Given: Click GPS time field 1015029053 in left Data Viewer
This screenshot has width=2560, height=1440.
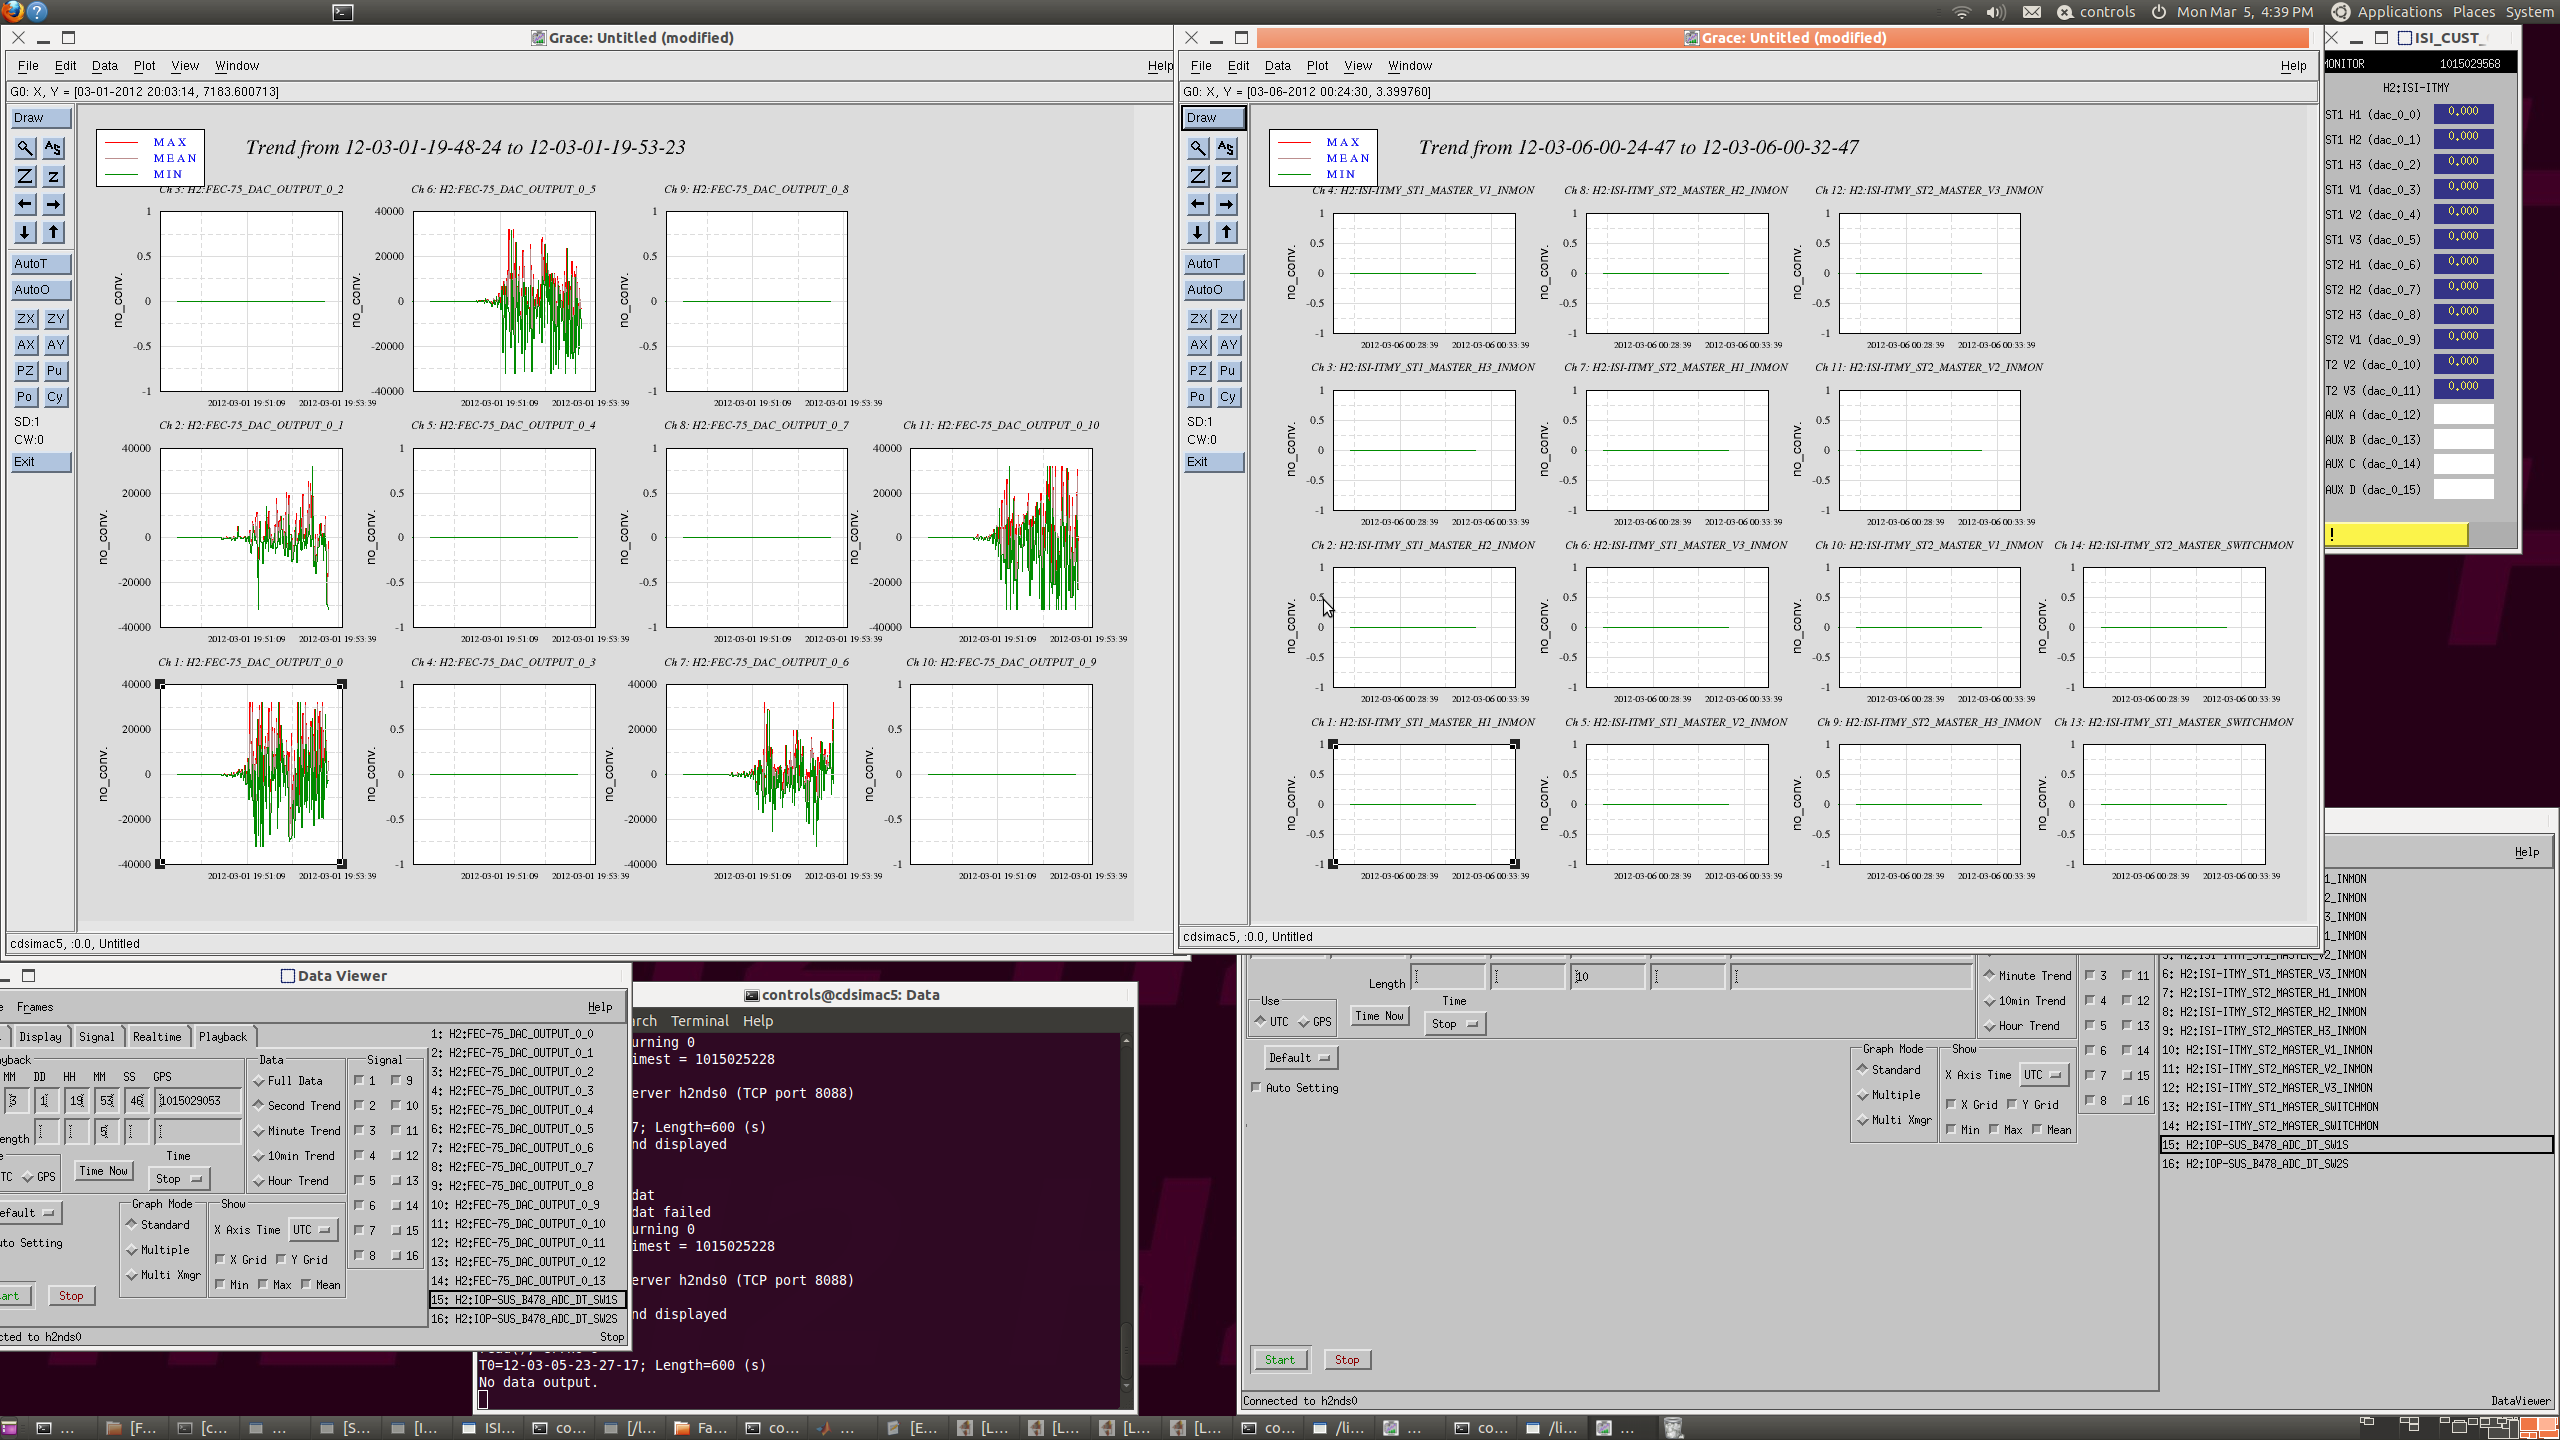Looking at the screenshot, I should point(198,1101).
